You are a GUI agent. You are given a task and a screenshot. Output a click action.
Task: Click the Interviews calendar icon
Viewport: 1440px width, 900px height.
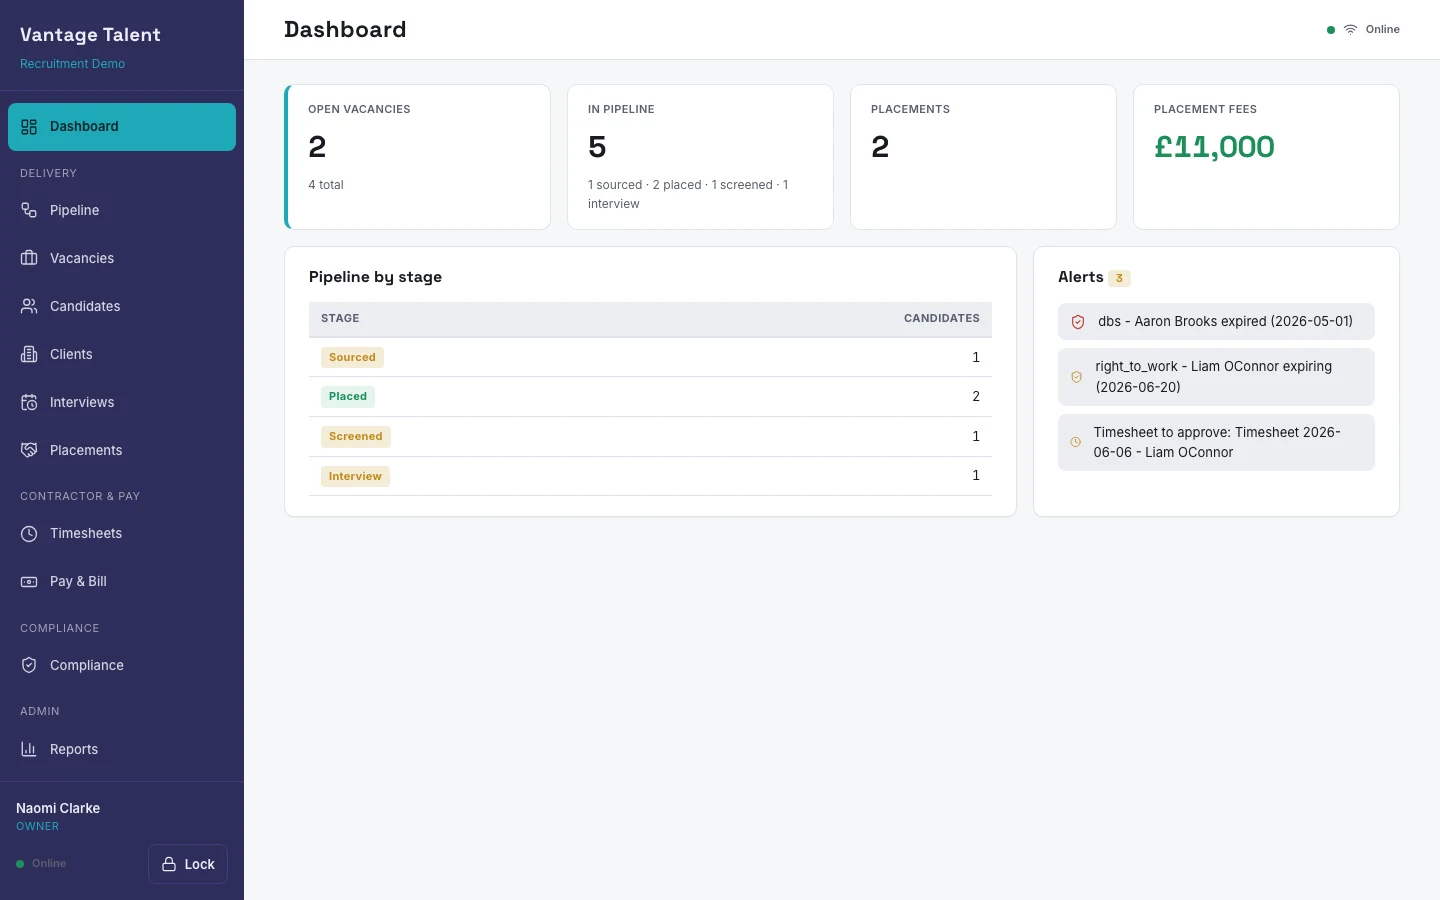pyautogui.click(x=29, y=402)
